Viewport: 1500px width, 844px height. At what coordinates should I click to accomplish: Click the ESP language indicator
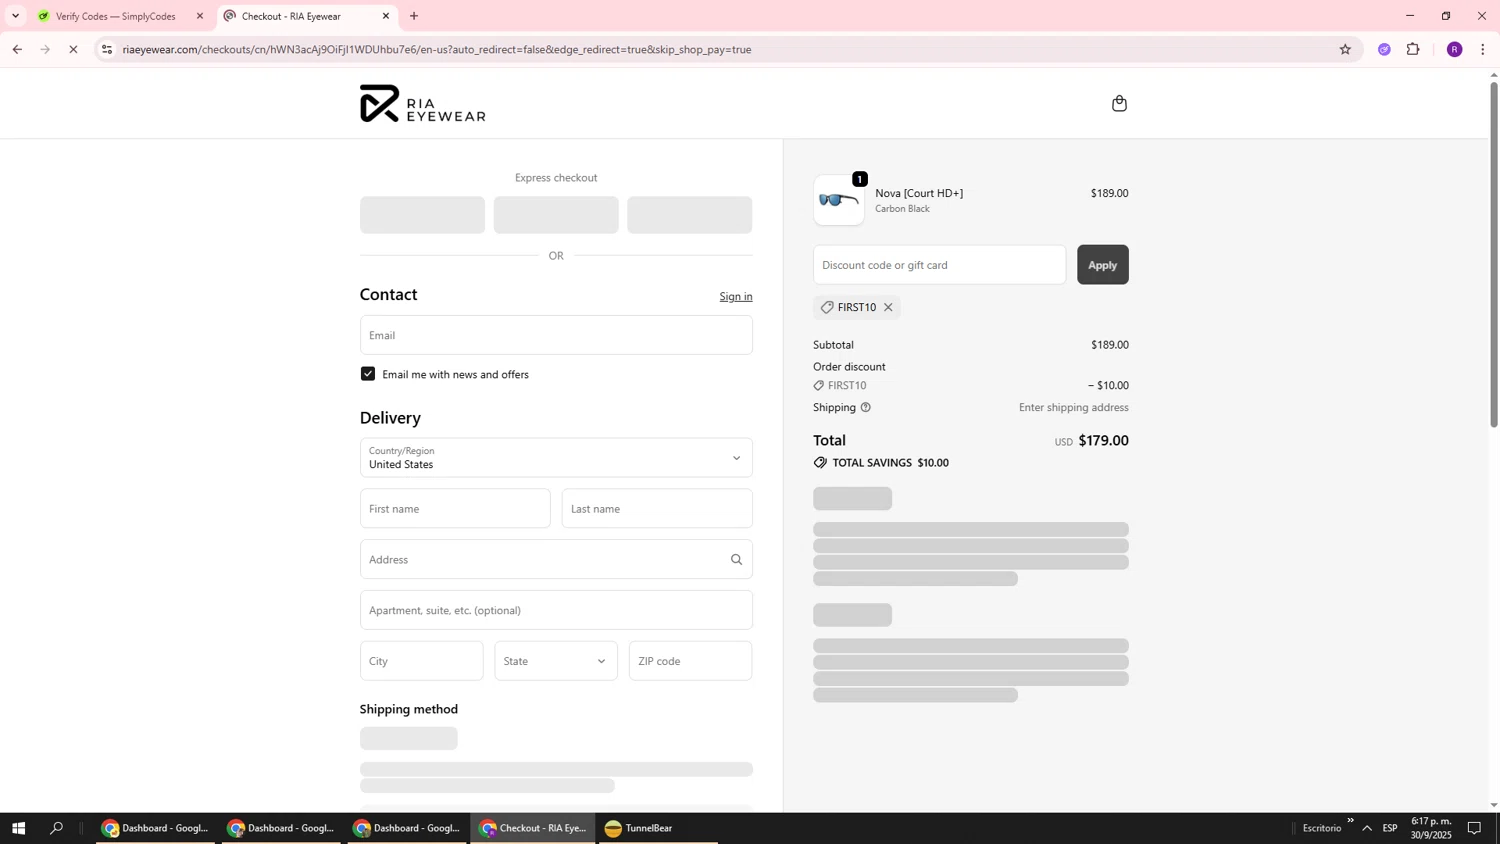coord(1390,828)
